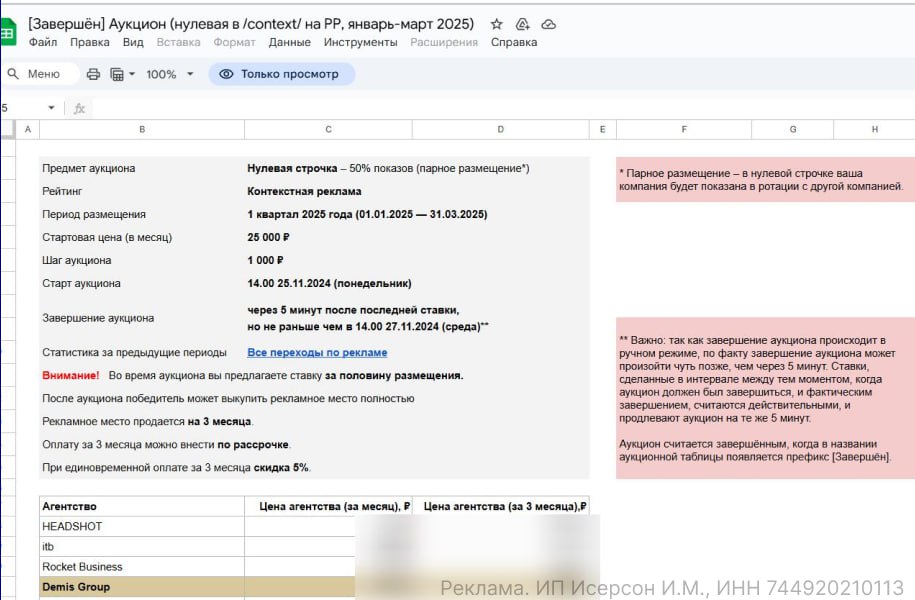
Task: Star this spreadsheet document
Action: [497, 25]
